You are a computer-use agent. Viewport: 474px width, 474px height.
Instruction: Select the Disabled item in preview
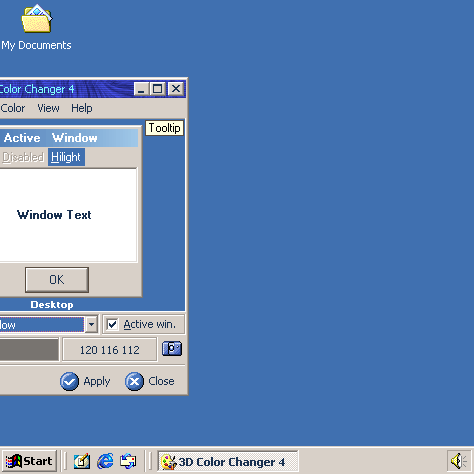click(23, 157)
